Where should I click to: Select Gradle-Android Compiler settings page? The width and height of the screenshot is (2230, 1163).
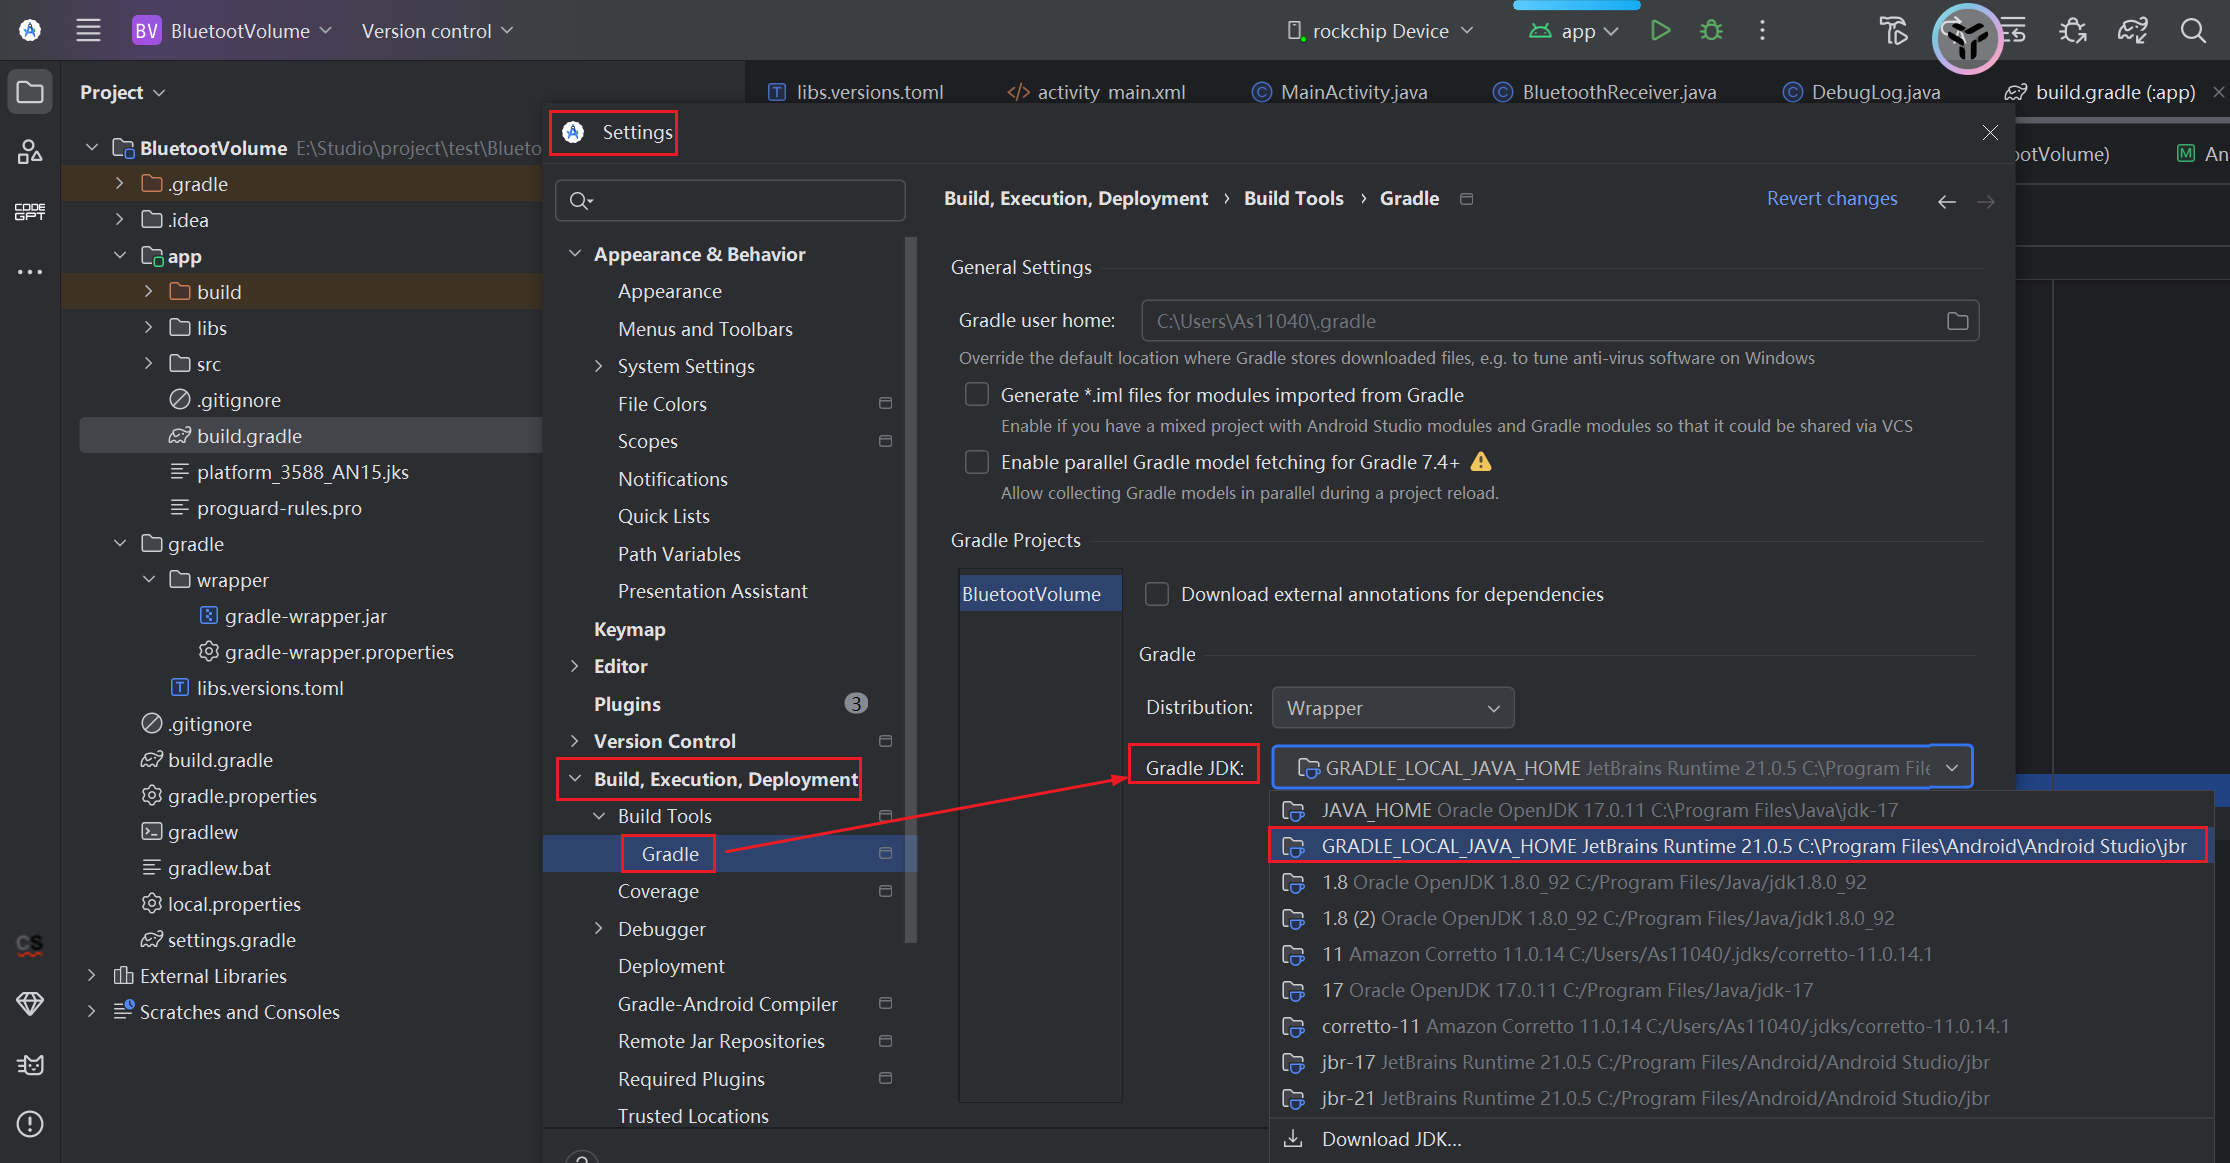click(x=727, y=1004)
